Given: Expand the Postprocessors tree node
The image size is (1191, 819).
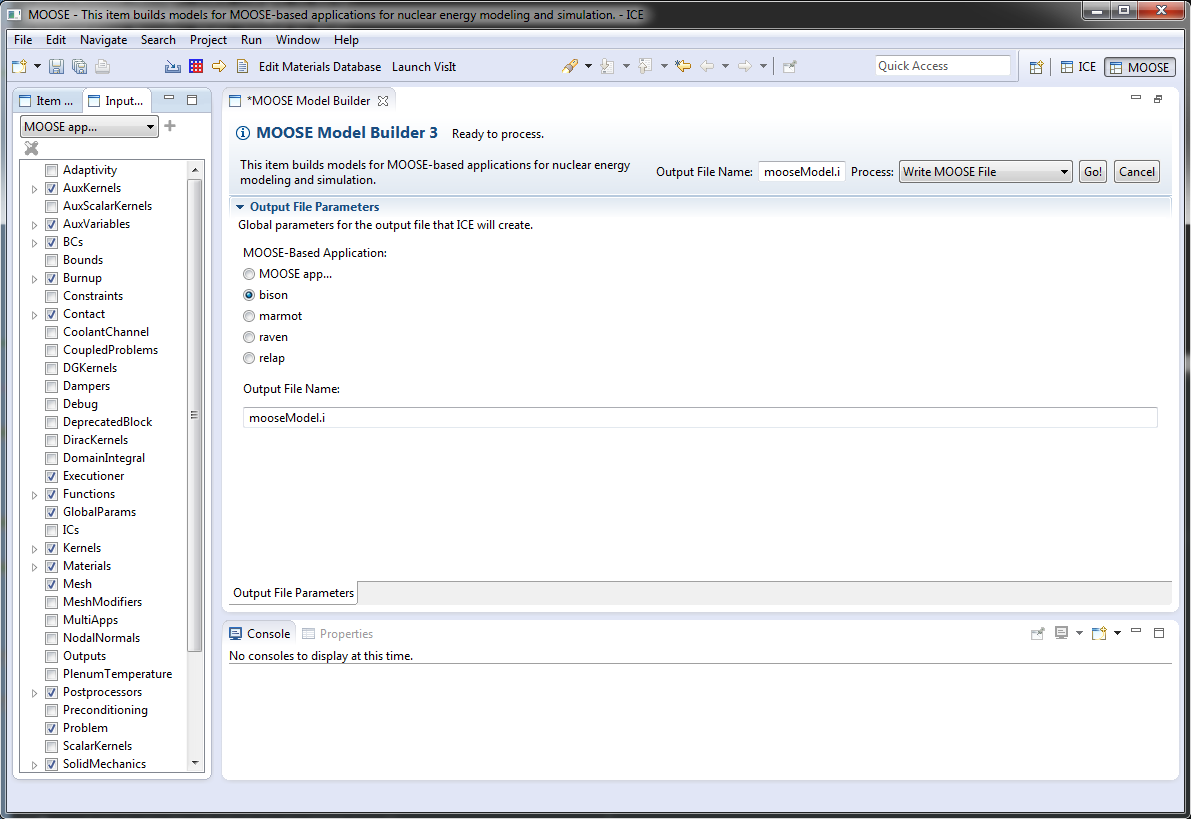Looking at the screenshot, I should [34, 693].
